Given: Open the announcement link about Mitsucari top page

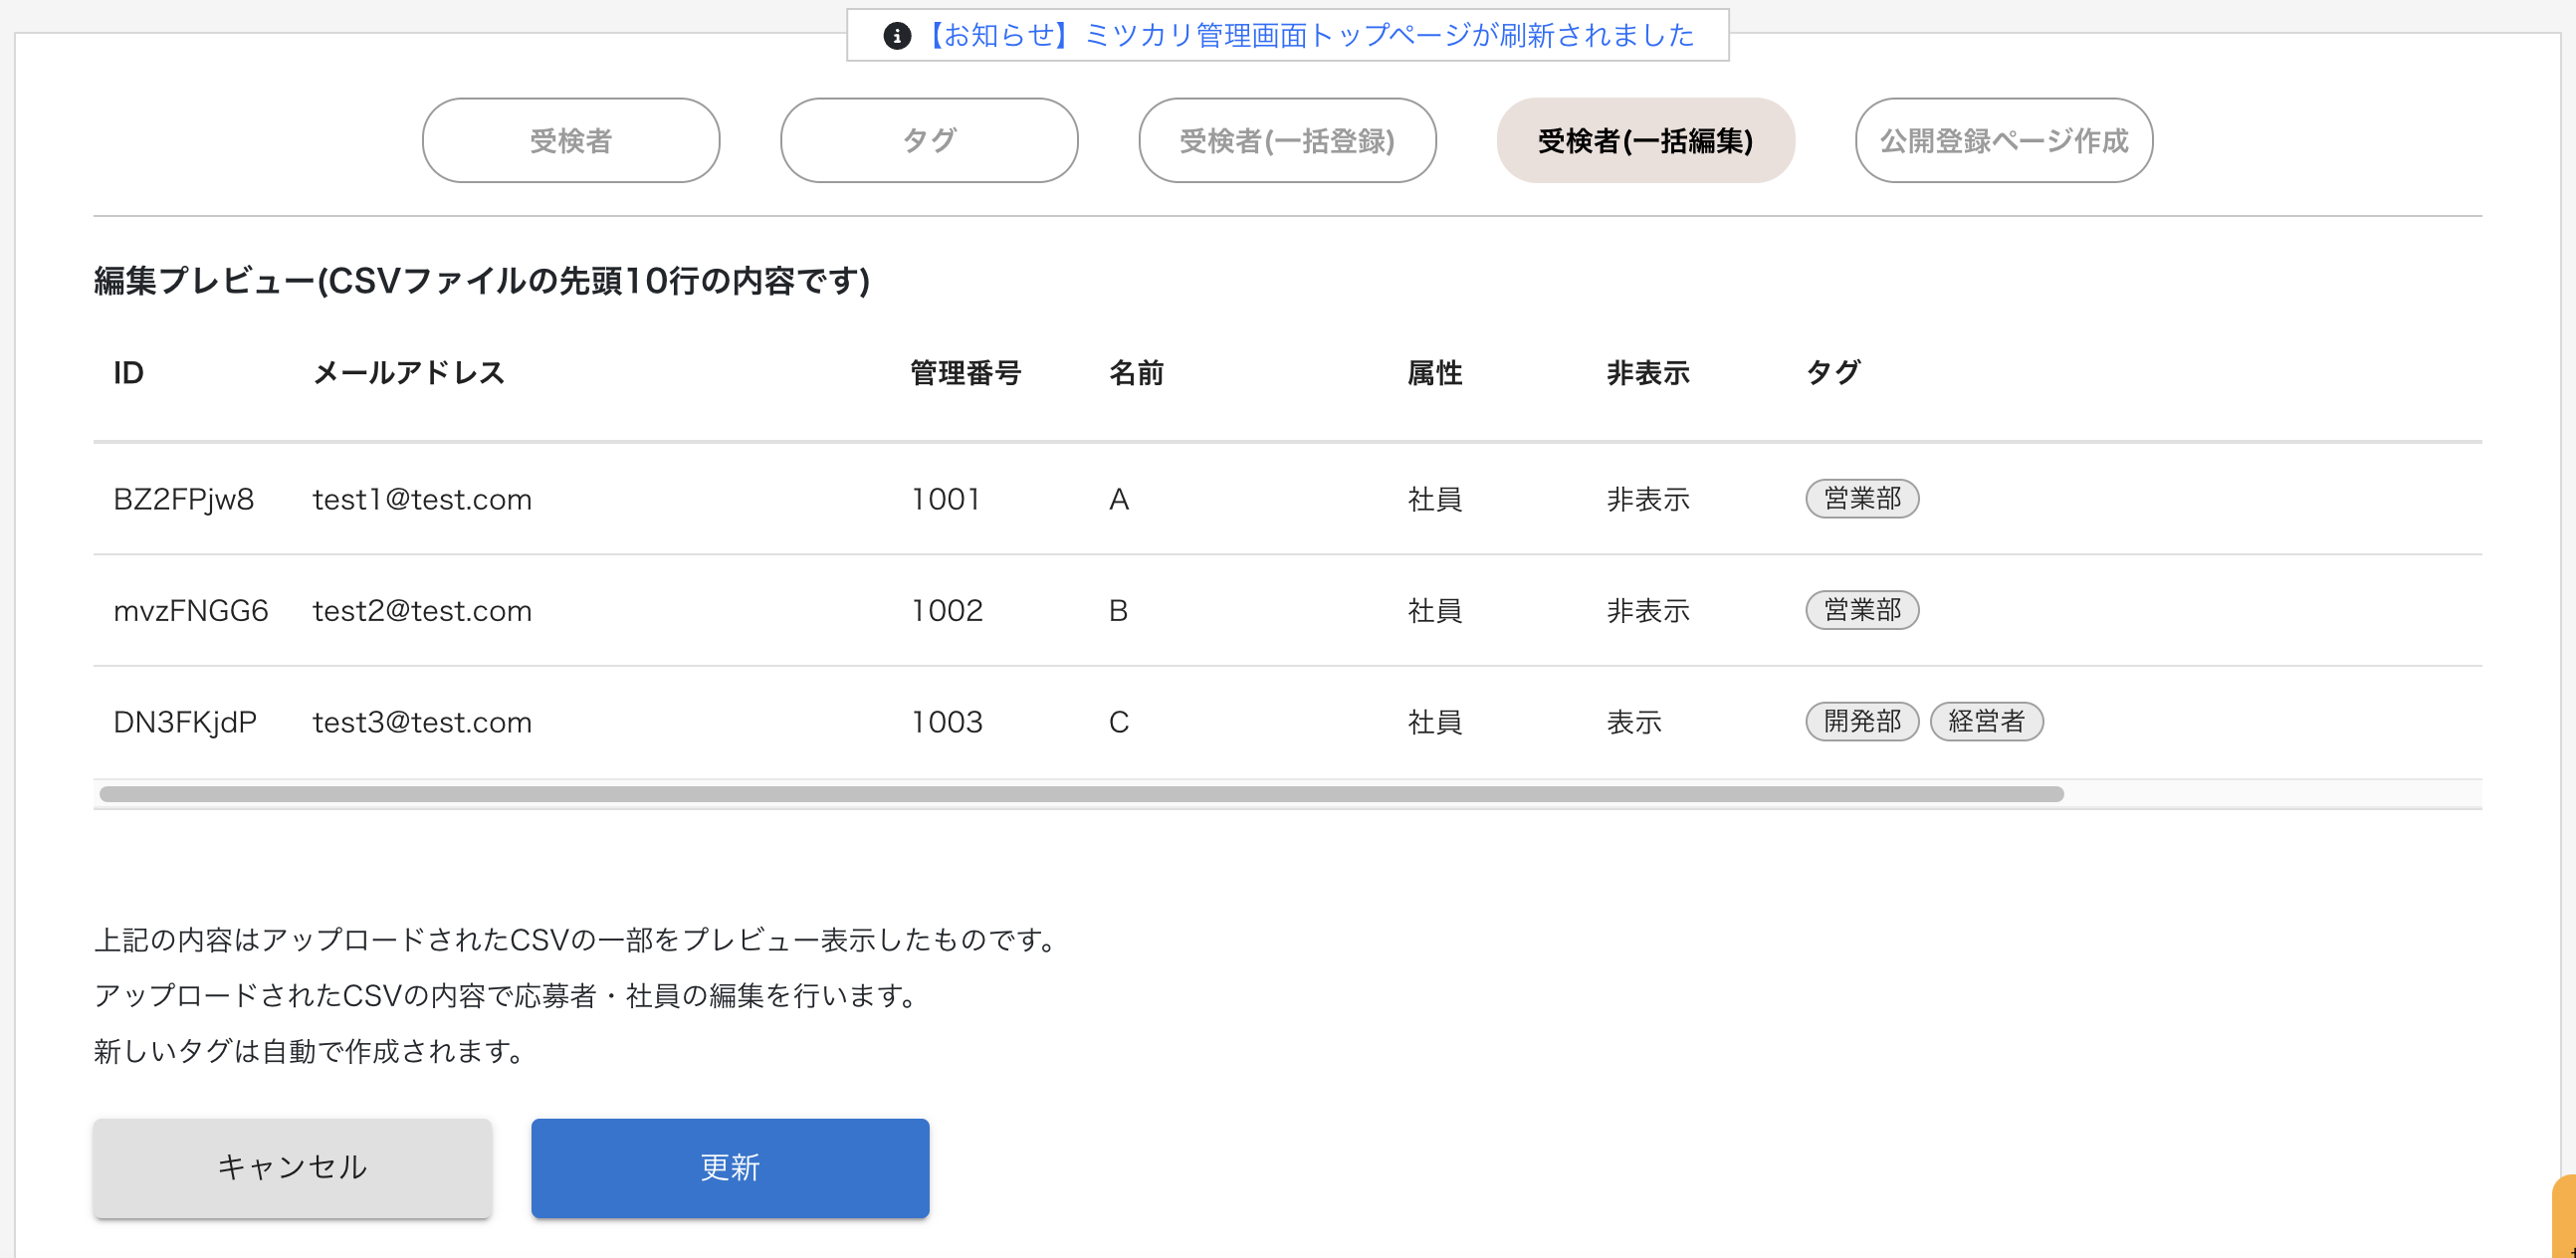Looking at the screenshot, I should click(x=1309, y=36).
